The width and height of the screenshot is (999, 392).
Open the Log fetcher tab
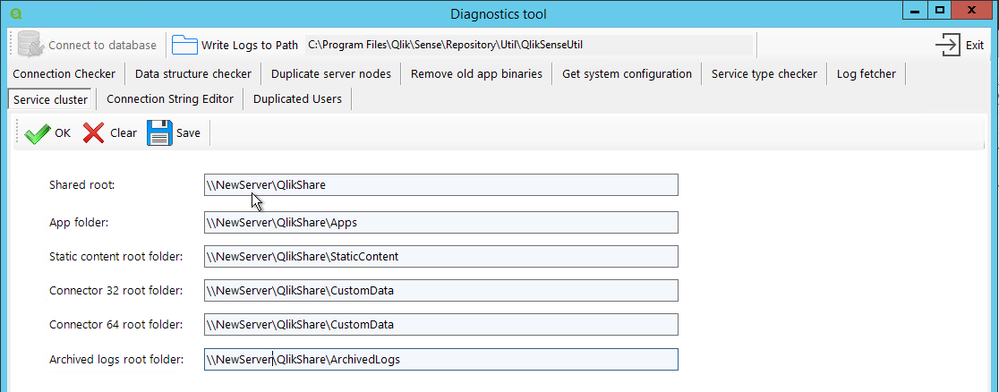[866, 74]
